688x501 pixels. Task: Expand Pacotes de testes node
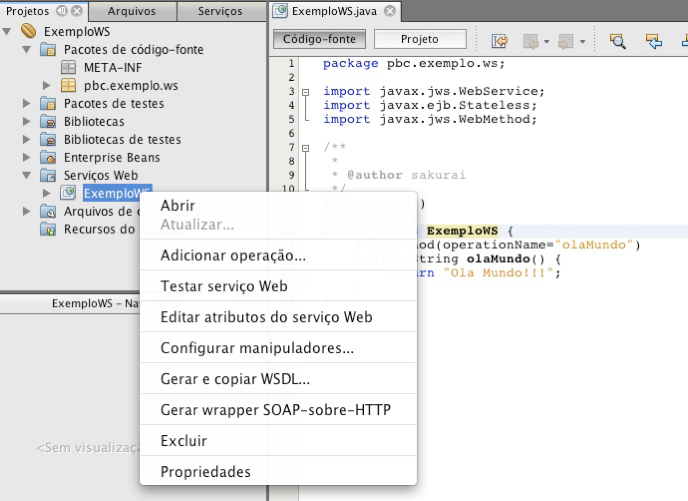pos(26,104)
